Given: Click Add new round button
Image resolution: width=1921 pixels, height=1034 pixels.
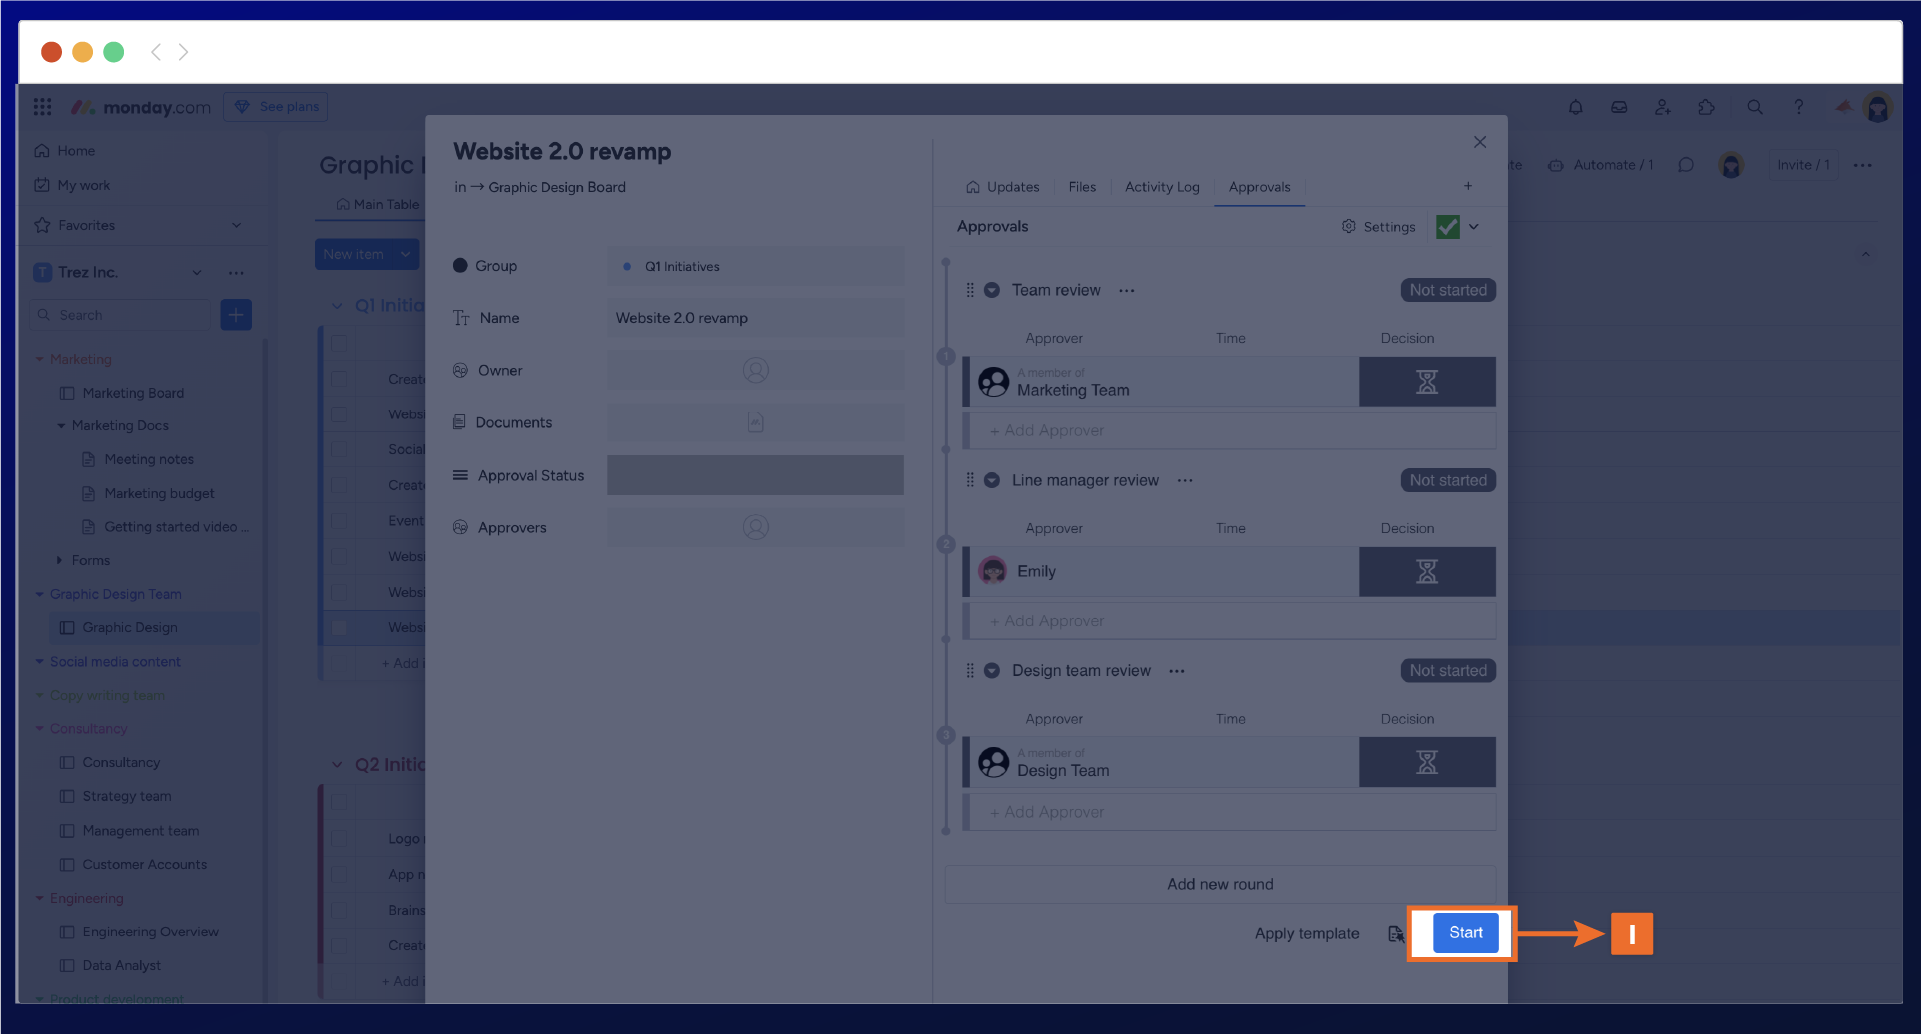Looking at the screenshot, I should tap(1219, 884).
